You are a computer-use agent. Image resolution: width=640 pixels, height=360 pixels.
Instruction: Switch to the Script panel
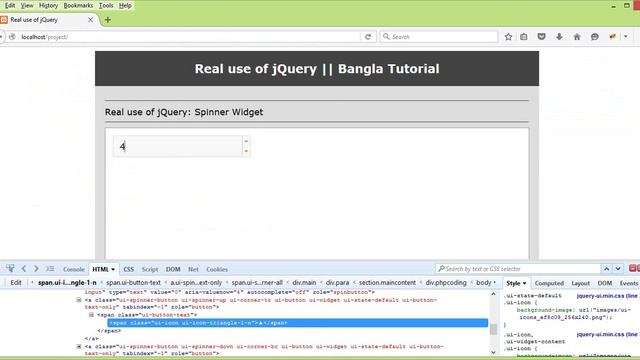coord(150,269)
